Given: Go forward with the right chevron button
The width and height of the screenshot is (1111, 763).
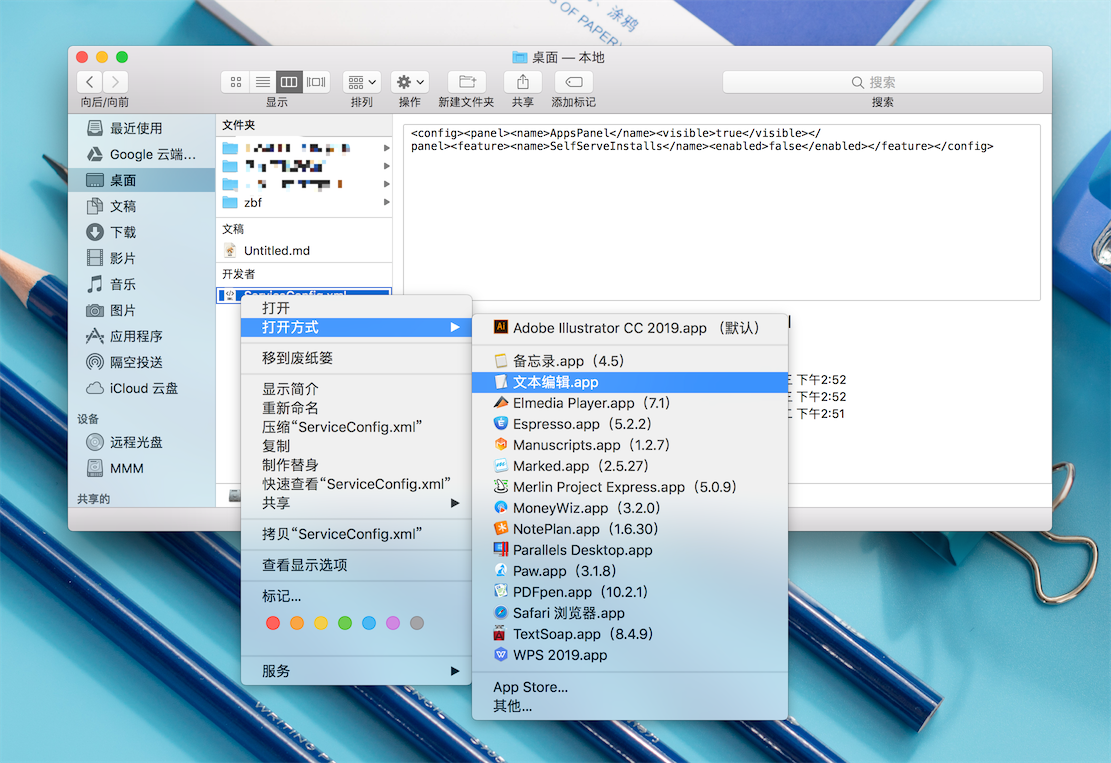Looking at the screenshot, I should point(115,82).
